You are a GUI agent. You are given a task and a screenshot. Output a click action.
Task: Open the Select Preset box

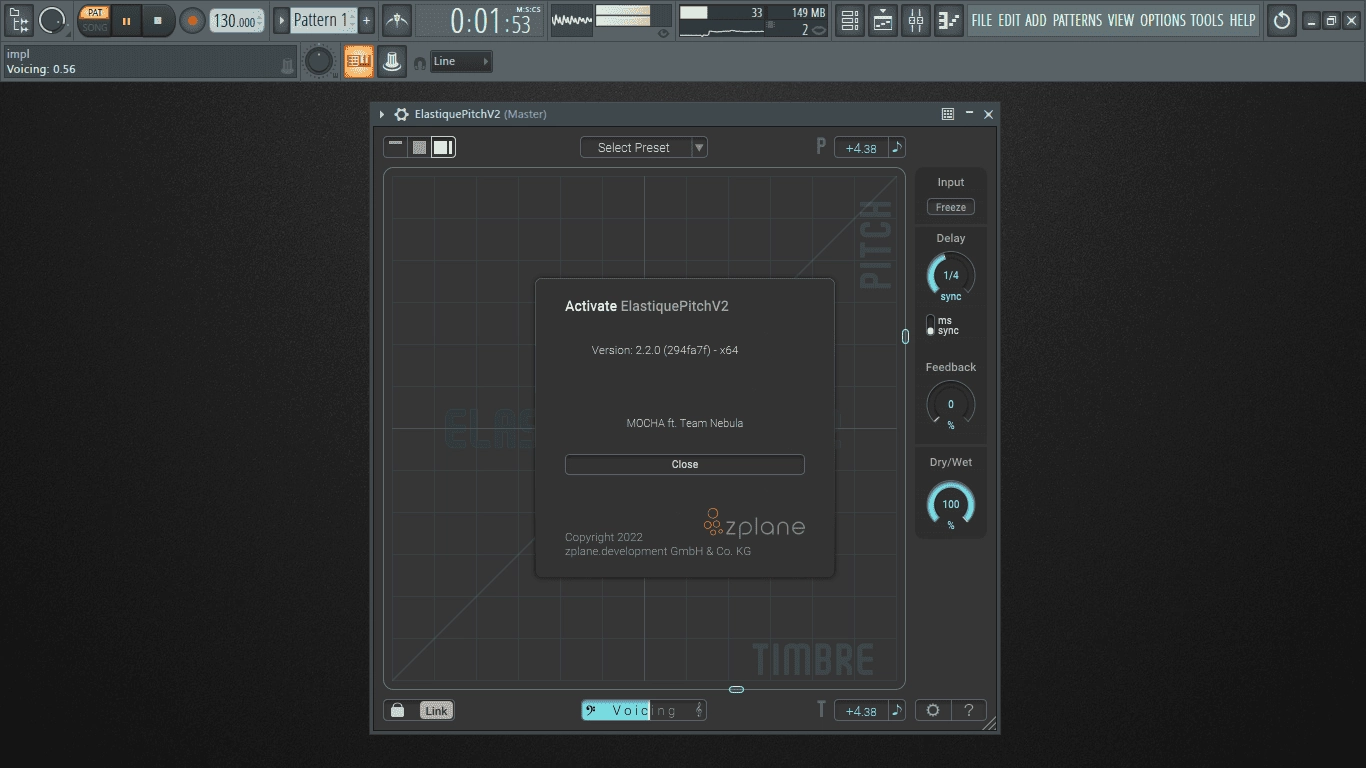pyautogui.click(x=635, y=147)
